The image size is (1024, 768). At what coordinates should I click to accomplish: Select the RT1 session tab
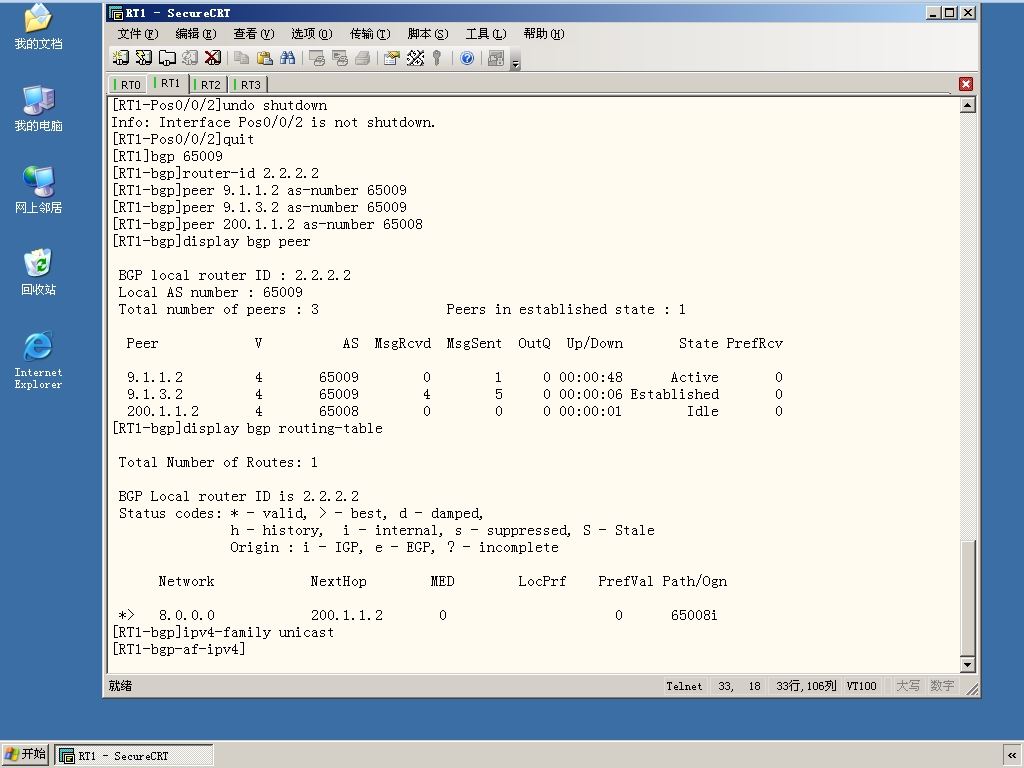[x=168, y=84]
